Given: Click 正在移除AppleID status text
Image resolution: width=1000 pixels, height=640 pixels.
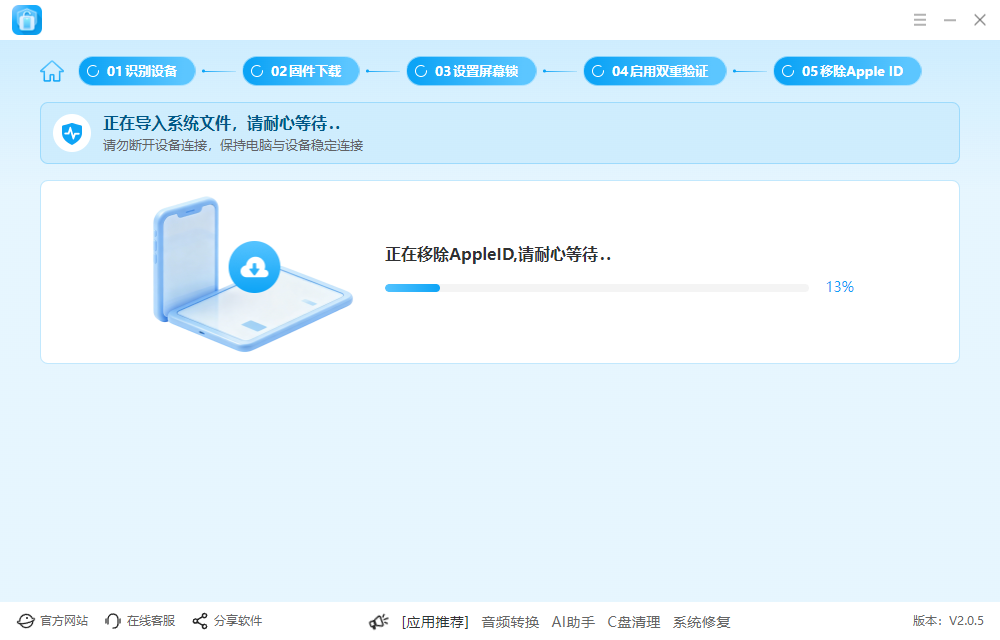Looking at the screenshot, I should click(x=498, y=254).
